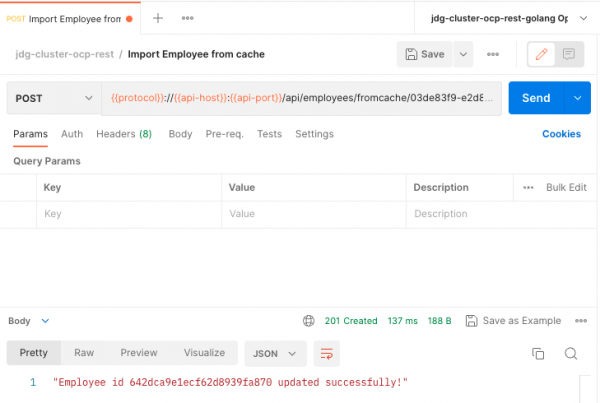Search within the response body
This screenshot has height=403, width=600.
tap(571, 353)
